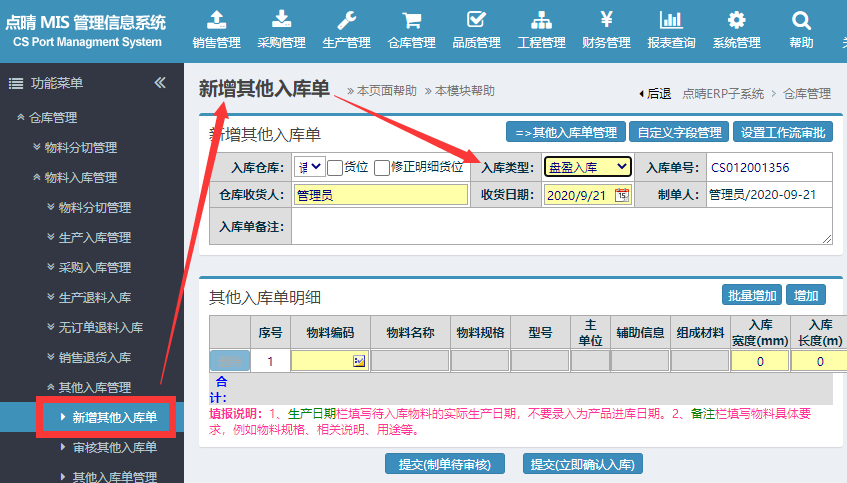Screen dimensions: 847x483
Task: Click into the 入库单备注 text area
Action: pyautogui.click(x=561, y=227)
